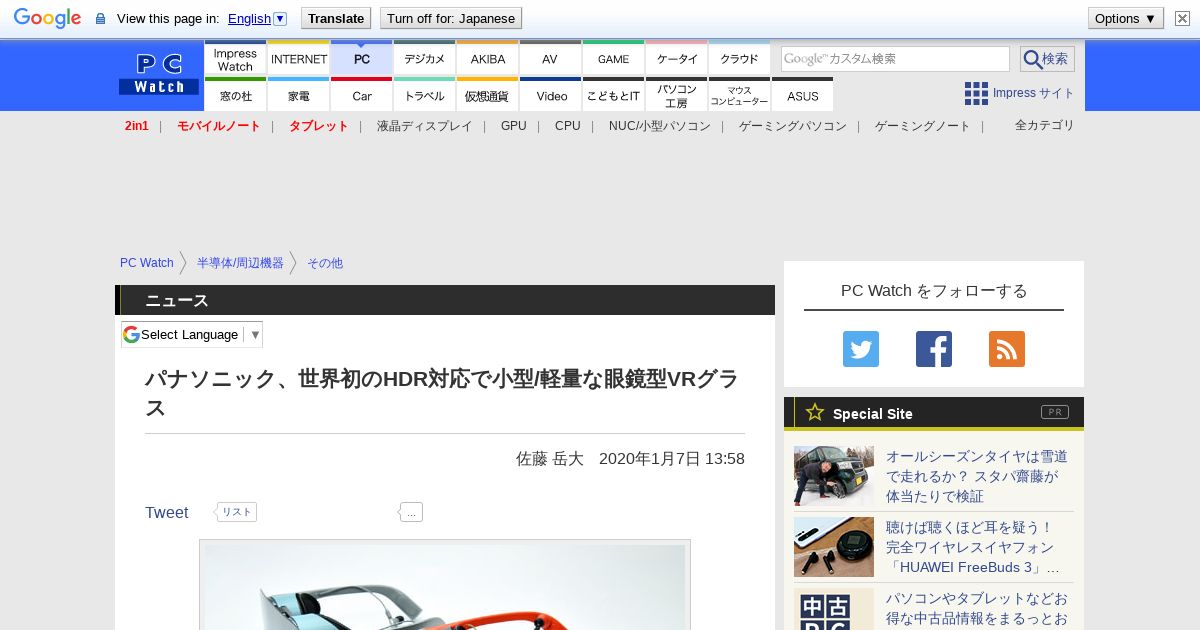Go to the ゲーミングパソコン category

pyautogui.click(x=792, y=126)
